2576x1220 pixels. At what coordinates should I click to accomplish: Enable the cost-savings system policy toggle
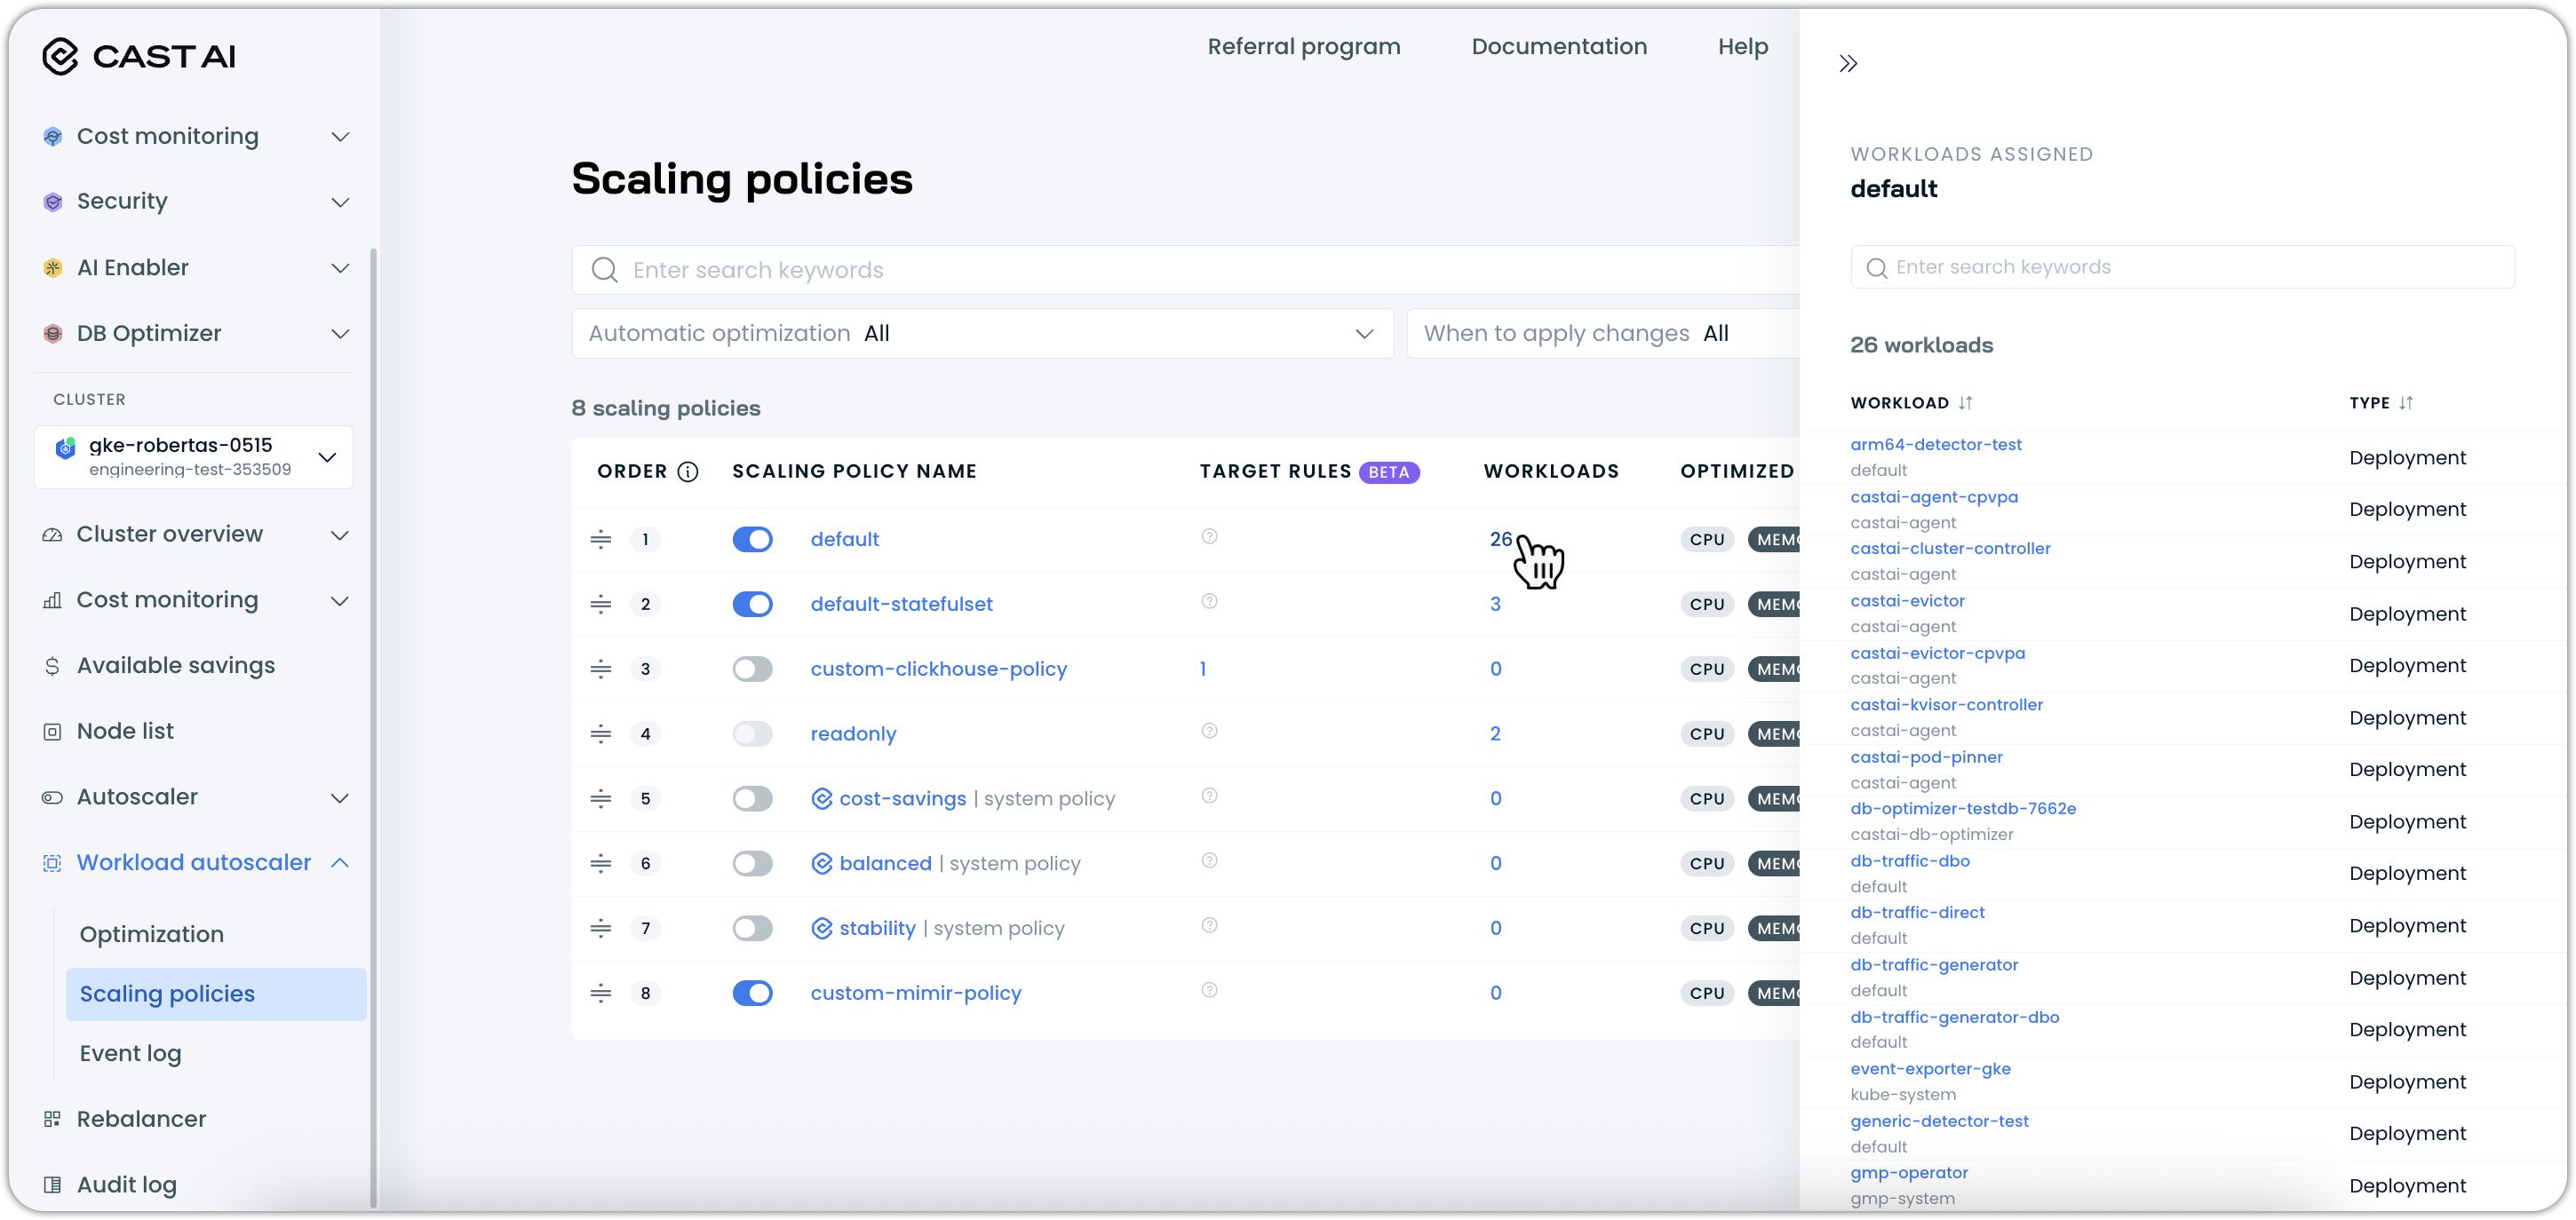752,799
